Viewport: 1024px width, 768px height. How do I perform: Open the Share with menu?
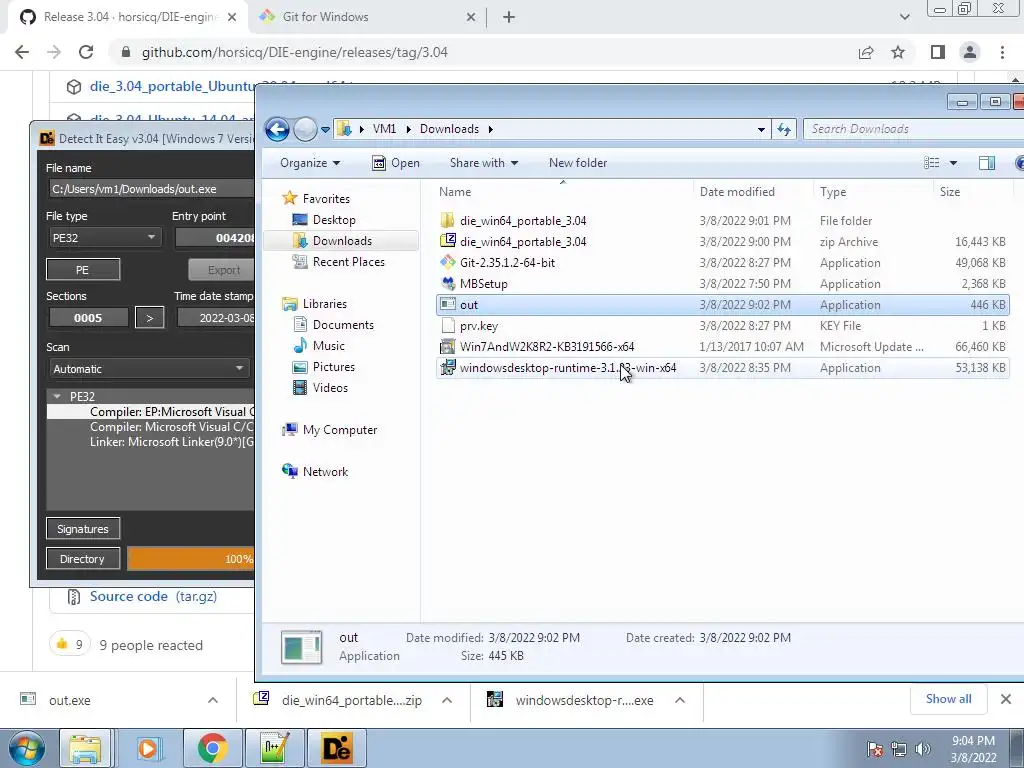click(483, 163)
